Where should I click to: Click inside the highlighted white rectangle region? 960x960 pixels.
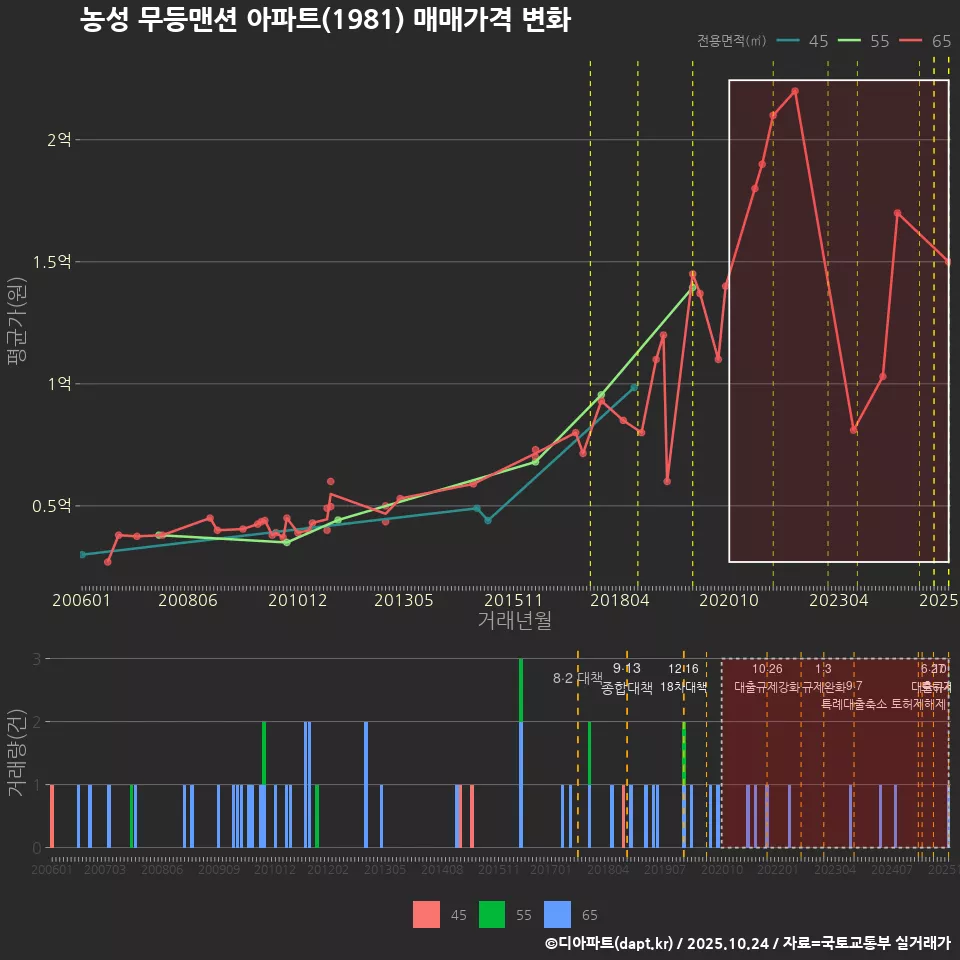click(840, 320)
